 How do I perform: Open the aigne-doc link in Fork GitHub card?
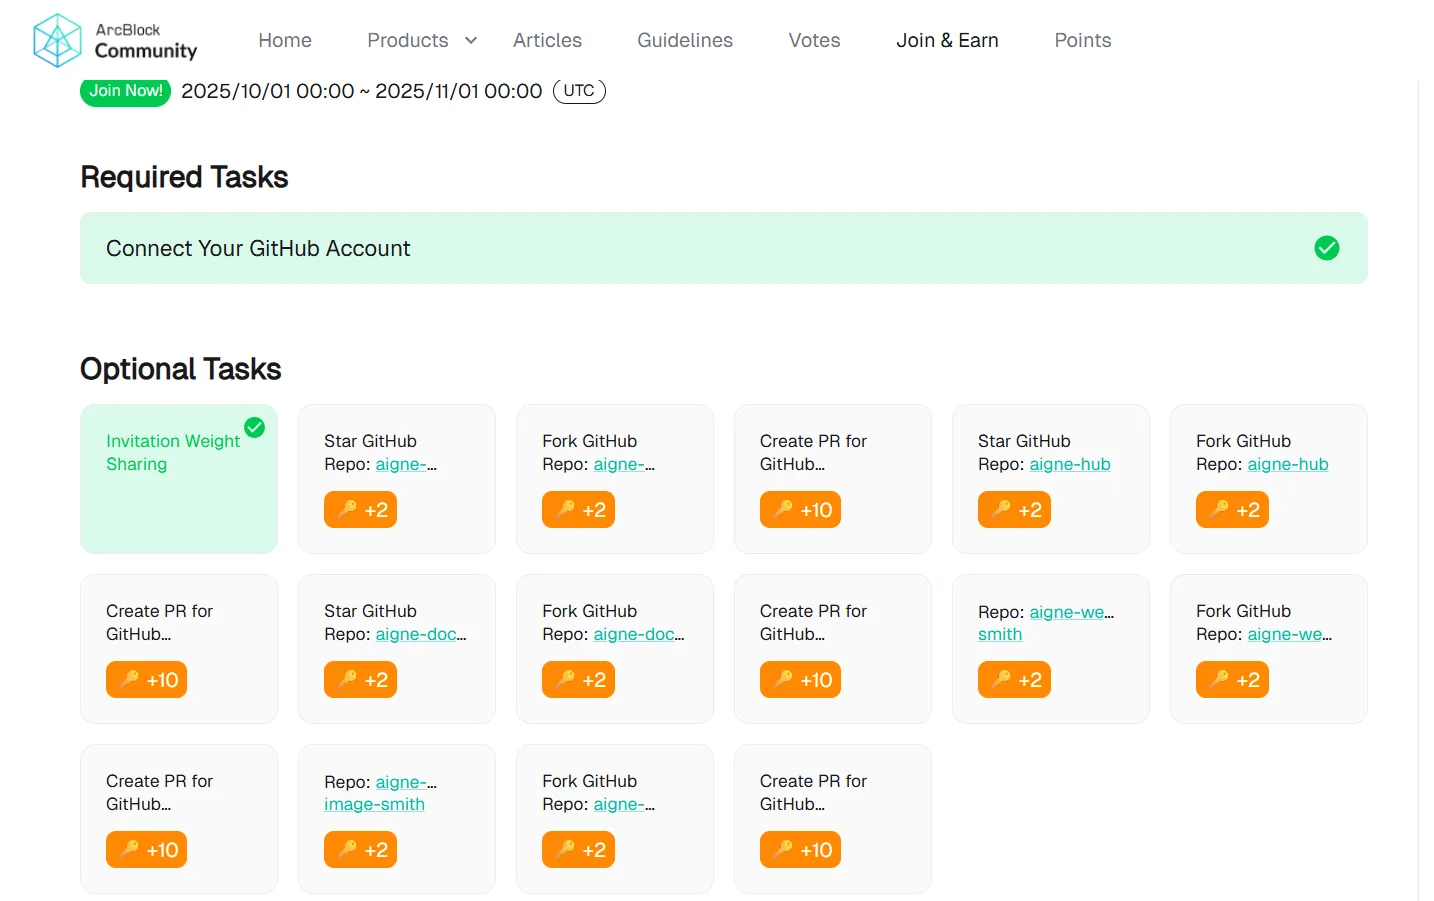(x=639, y=634)
